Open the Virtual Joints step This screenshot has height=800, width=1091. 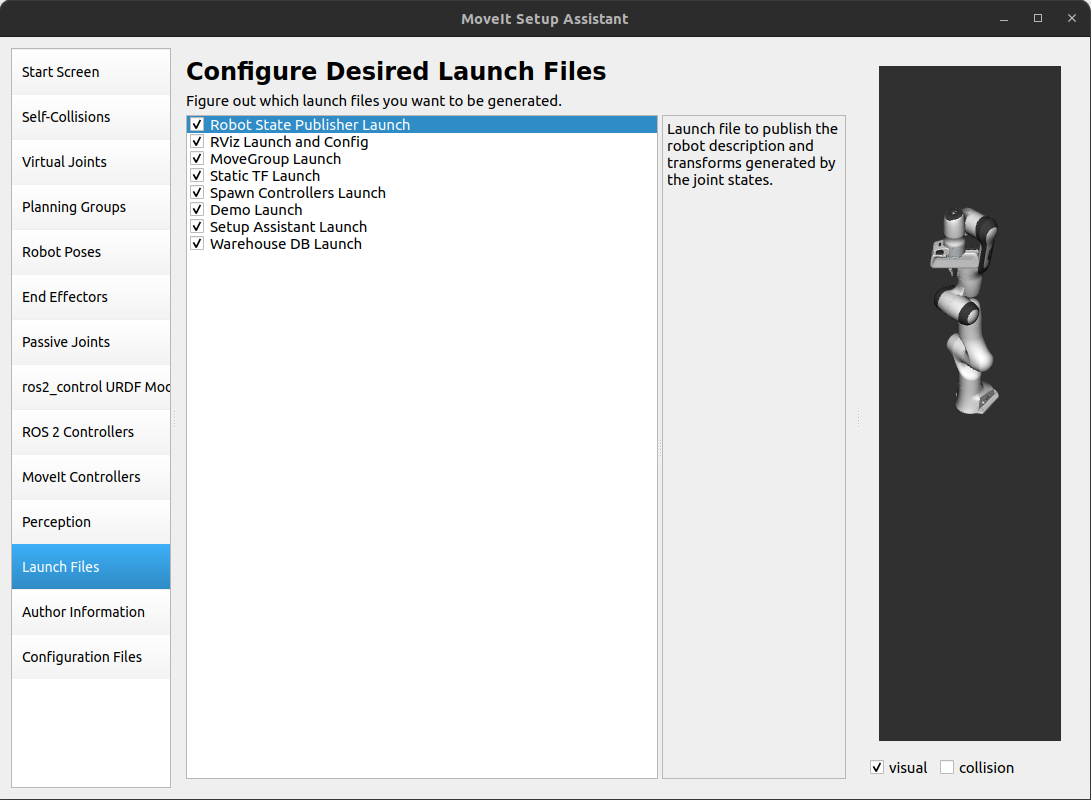(x=90, y=162)
